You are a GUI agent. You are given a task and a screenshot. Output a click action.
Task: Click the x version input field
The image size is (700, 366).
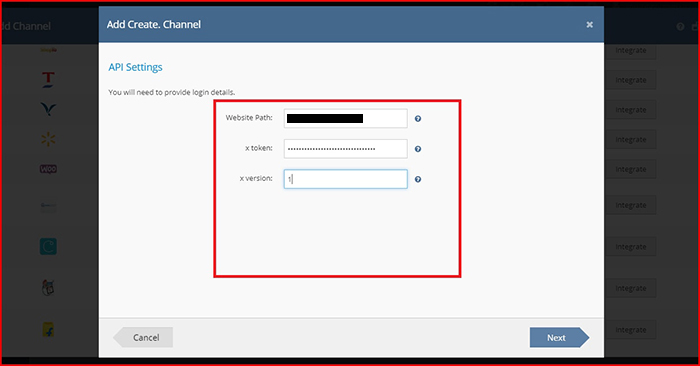pos(346,179)
